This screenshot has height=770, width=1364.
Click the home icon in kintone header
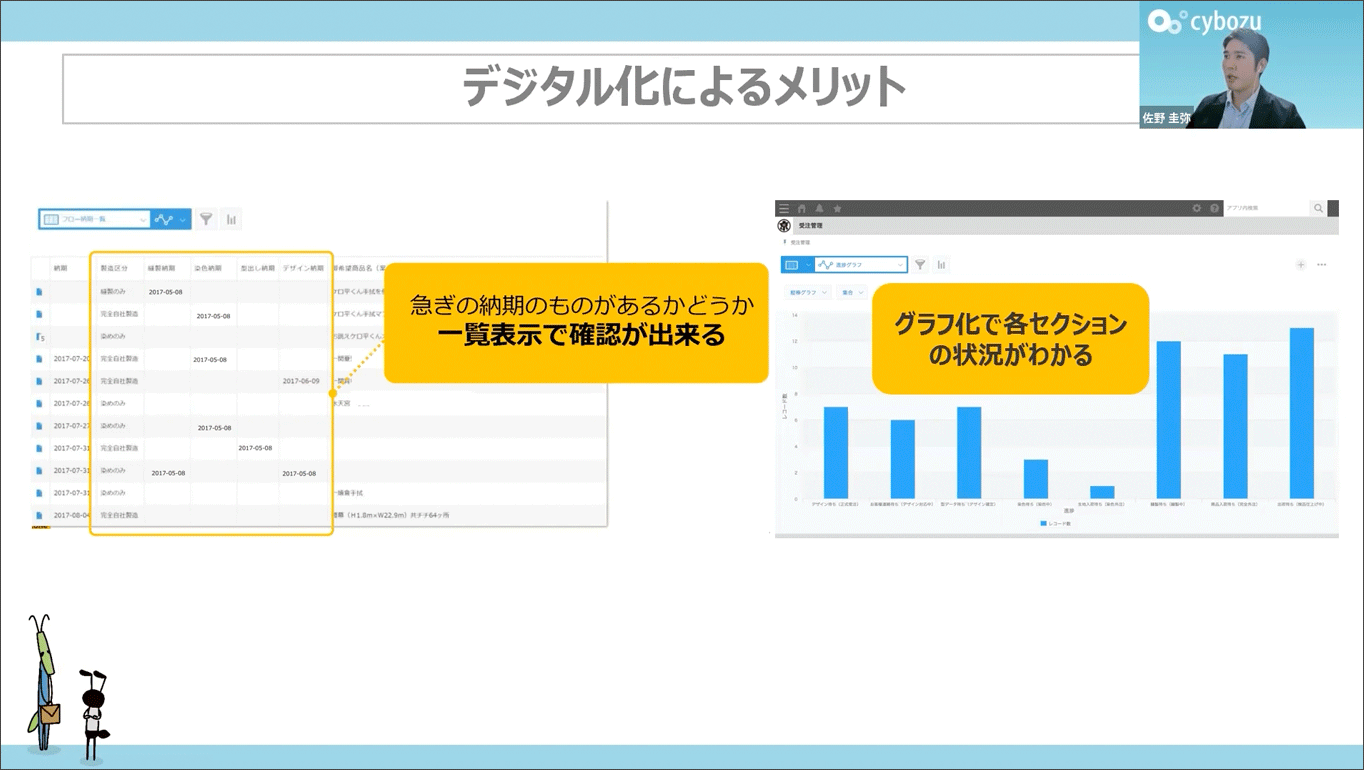pos(801,209)
